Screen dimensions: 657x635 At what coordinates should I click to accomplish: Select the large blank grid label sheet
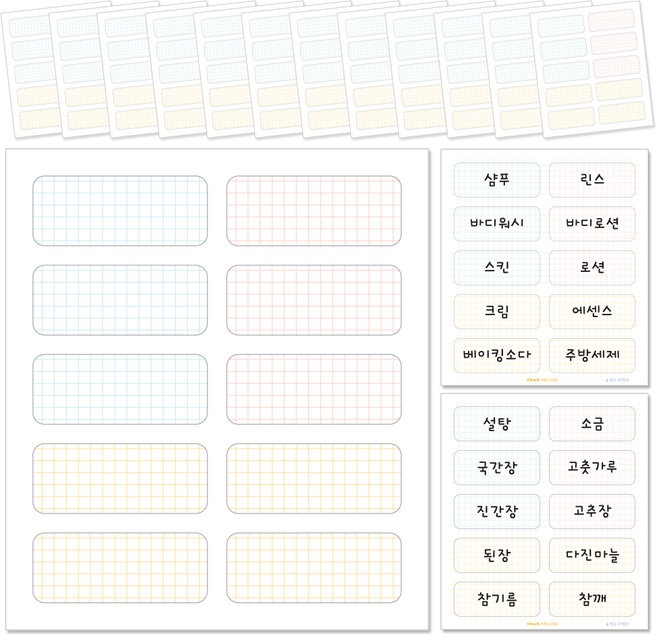(217, 389)
